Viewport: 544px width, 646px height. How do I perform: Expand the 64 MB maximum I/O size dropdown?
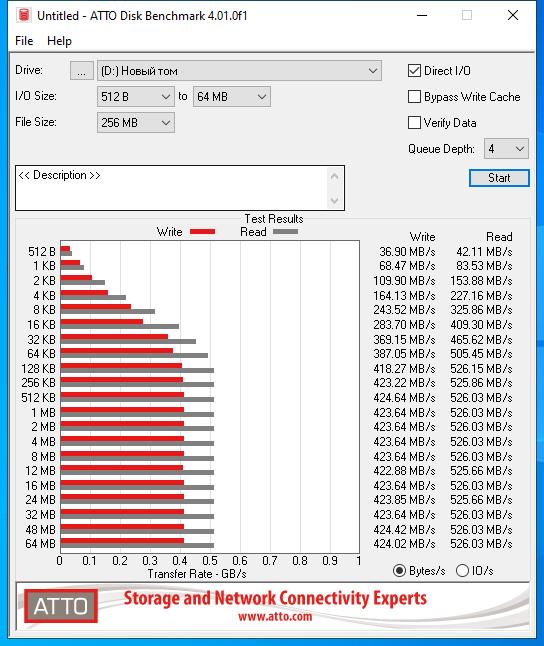pos(232,97)
